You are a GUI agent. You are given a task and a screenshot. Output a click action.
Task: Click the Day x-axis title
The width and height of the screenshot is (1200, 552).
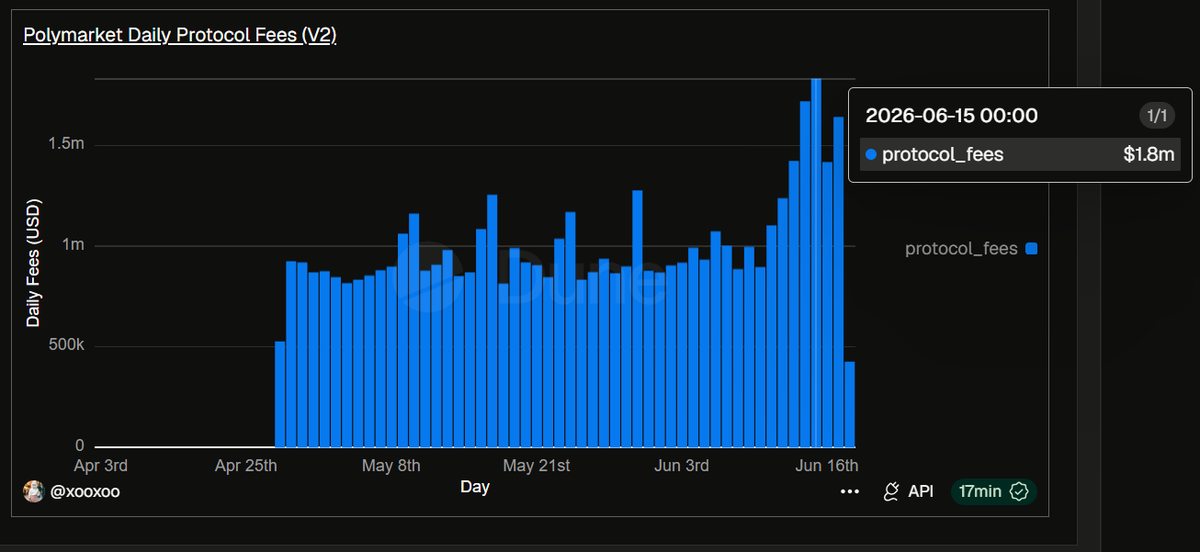(475, 487)
